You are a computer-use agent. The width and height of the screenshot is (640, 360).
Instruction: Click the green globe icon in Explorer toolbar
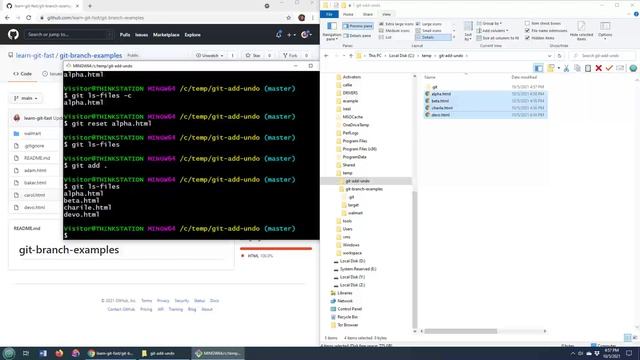[x=633, y=68]
